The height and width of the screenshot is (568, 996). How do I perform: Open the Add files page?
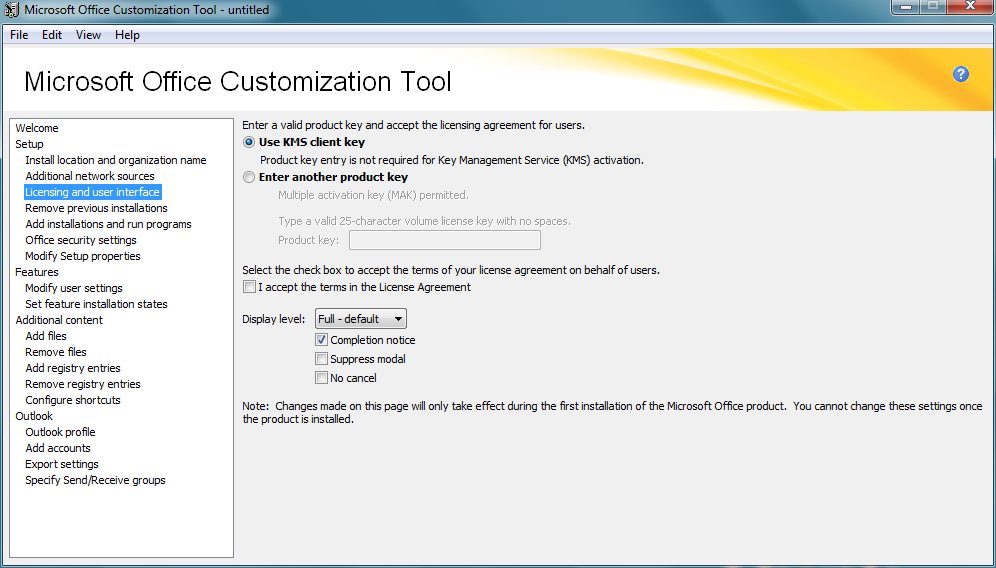coord(46,336)
